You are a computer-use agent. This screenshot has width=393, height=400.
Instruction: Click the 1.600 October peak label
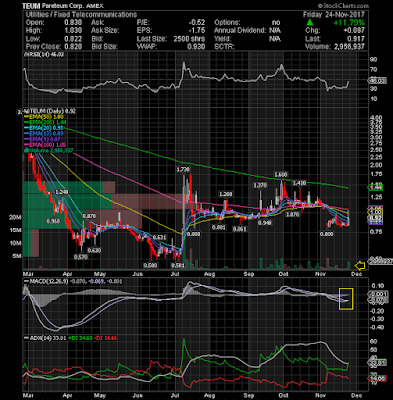click(281, 175)
